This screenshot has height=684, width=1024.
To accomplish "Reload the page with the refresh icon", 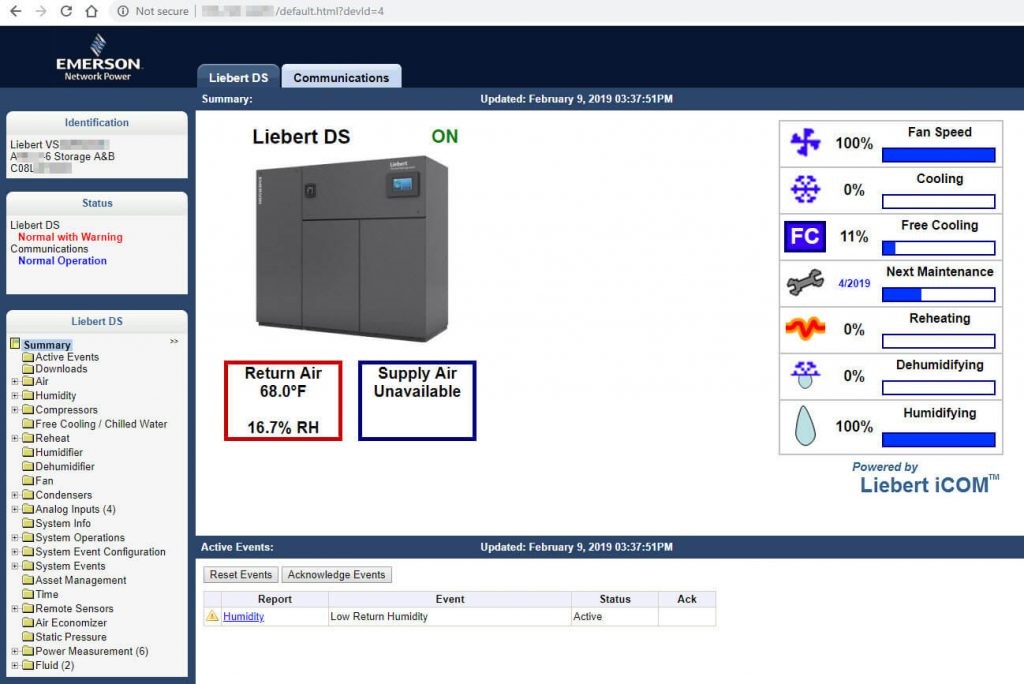I will (x=66, y=11).
